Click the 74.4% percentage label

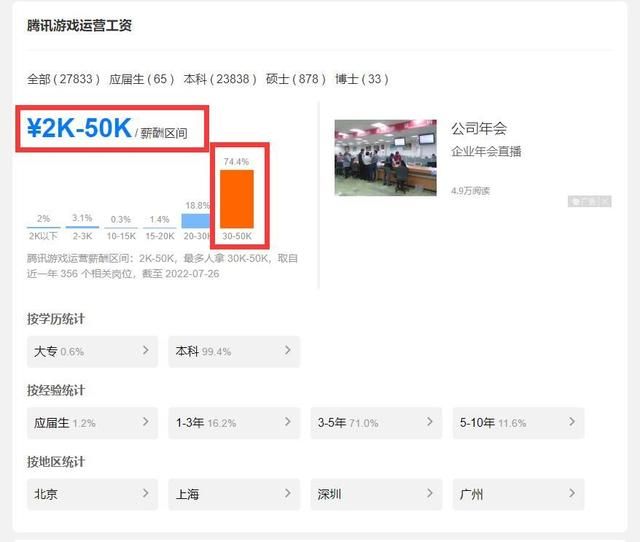click(x=236, y=162)
